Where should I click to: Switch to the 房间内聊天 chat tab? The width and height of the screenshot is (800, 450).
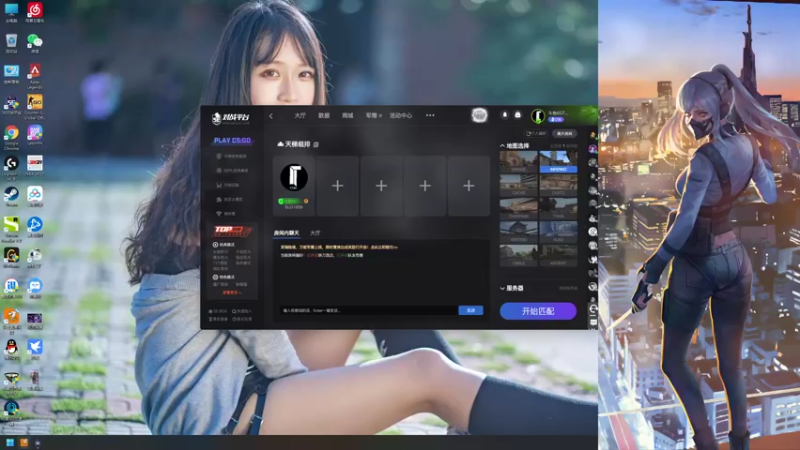pos(287,233)
